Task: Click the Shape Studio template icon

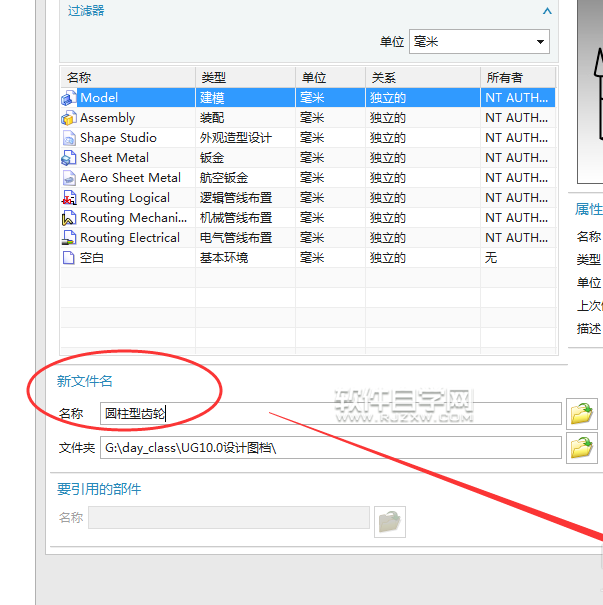Action: point(69,138)
